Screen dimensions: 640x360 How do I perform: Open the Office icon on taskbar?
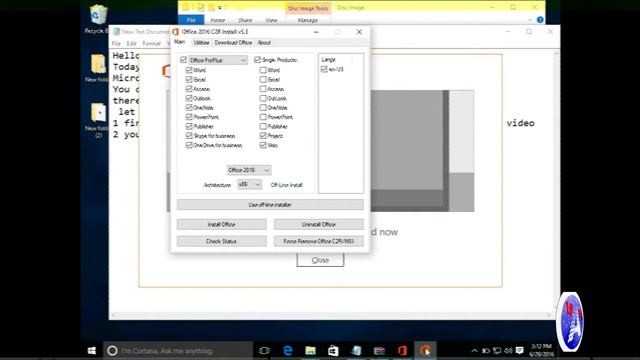coord(402,351)
